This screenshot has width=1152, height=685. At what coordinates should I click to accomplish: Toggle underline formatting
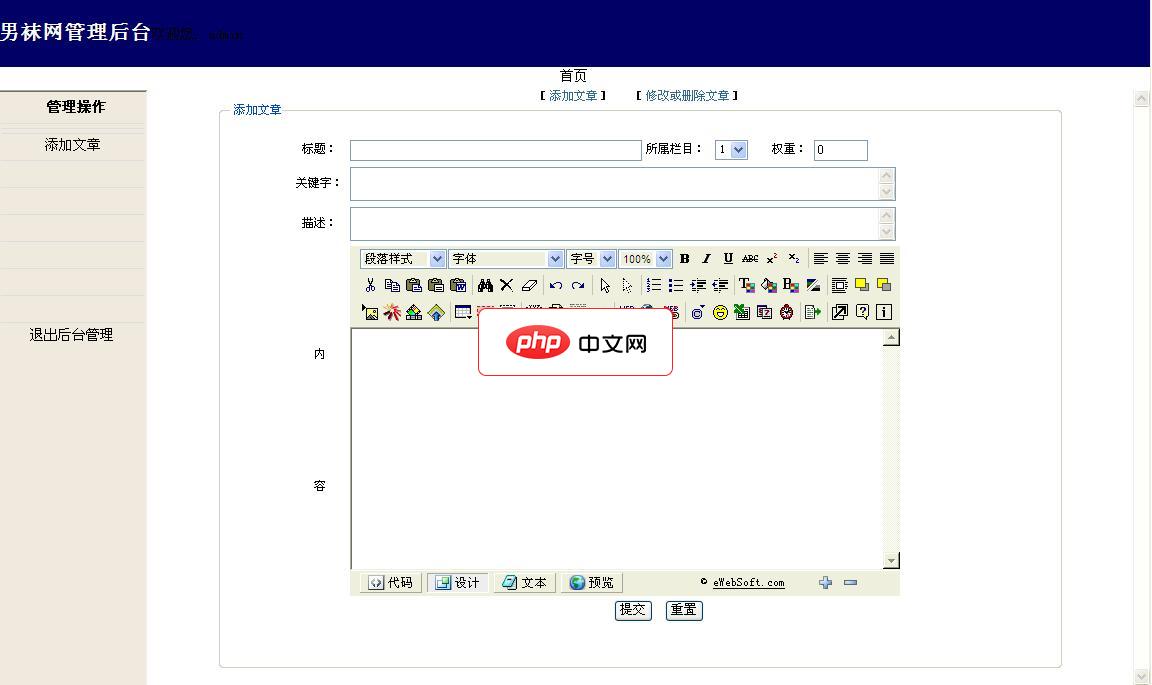[727, 258]
